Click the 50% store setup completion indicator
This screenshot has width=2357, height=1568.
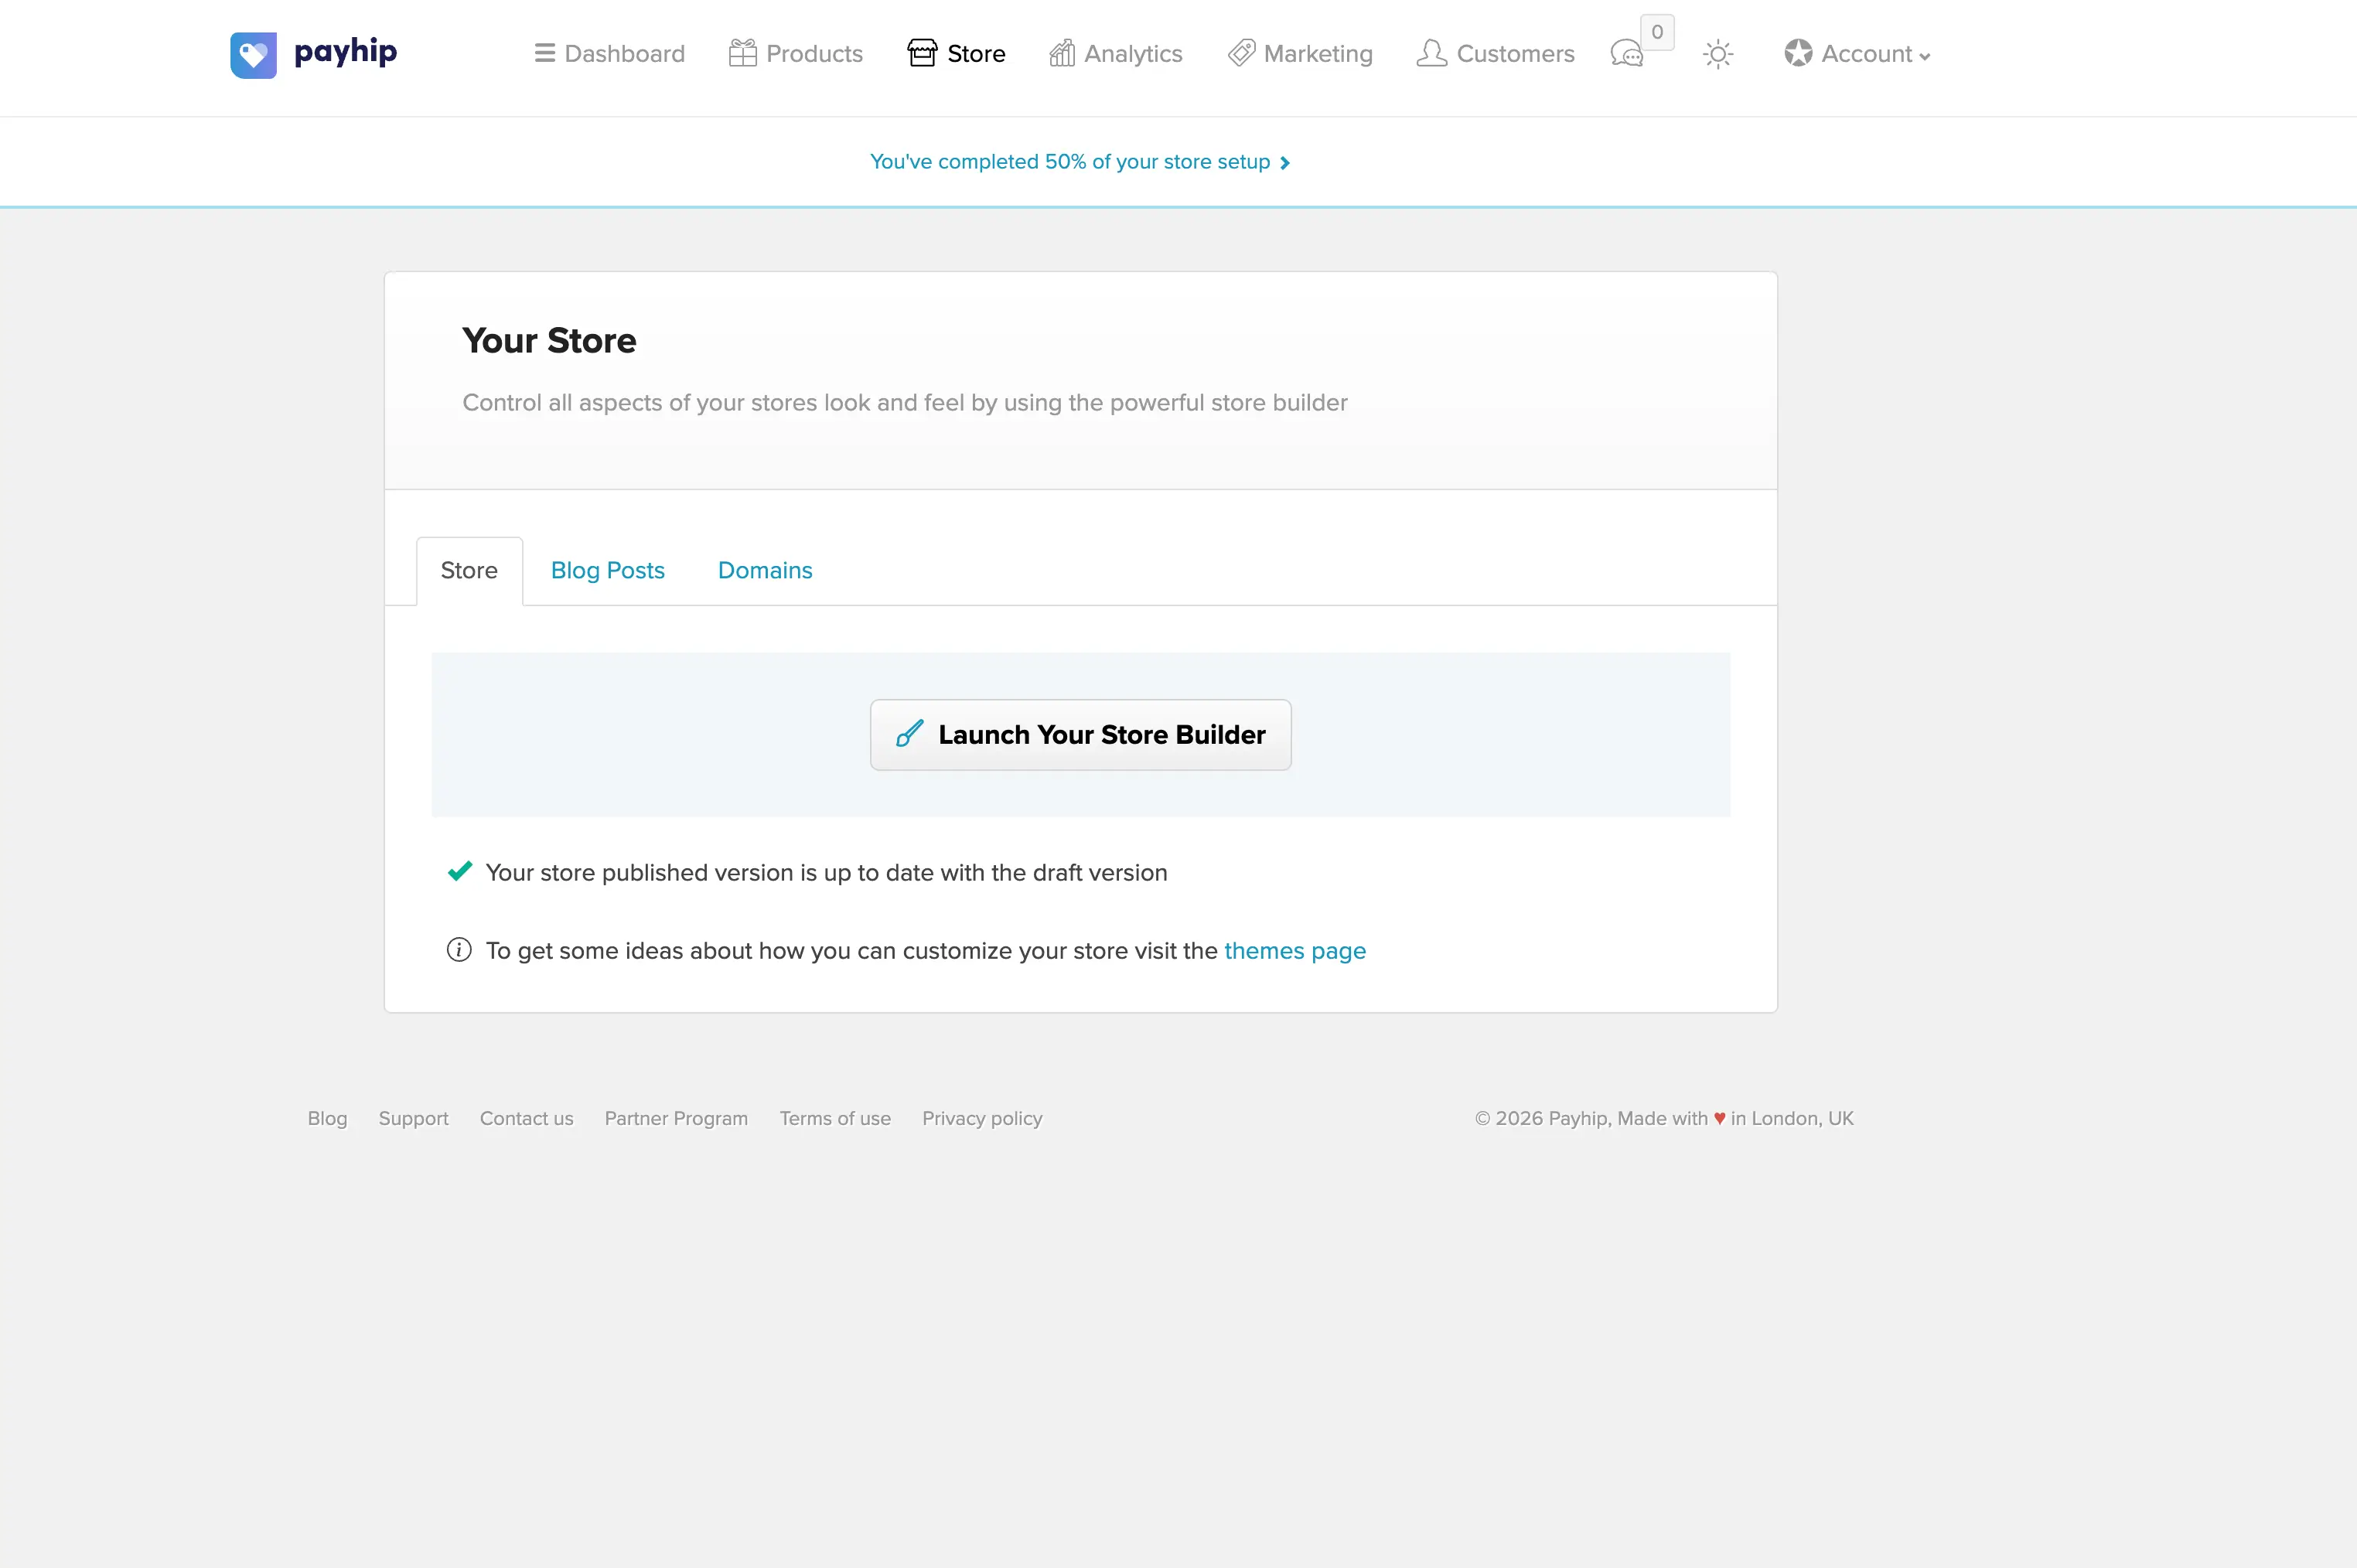click(1065, 161)
